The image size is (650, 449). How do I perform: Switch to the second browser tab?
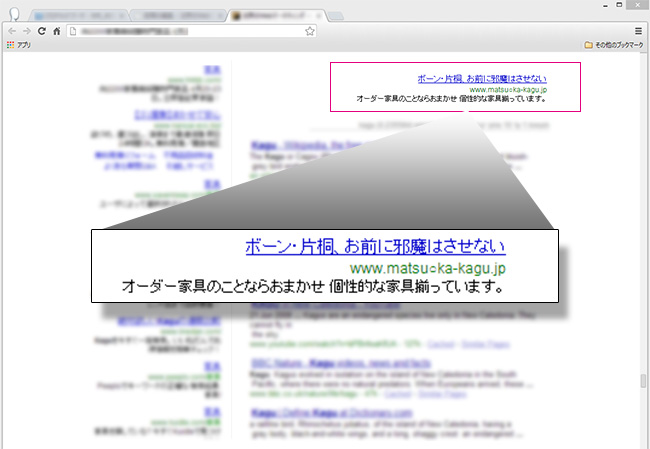click(179, 16)
